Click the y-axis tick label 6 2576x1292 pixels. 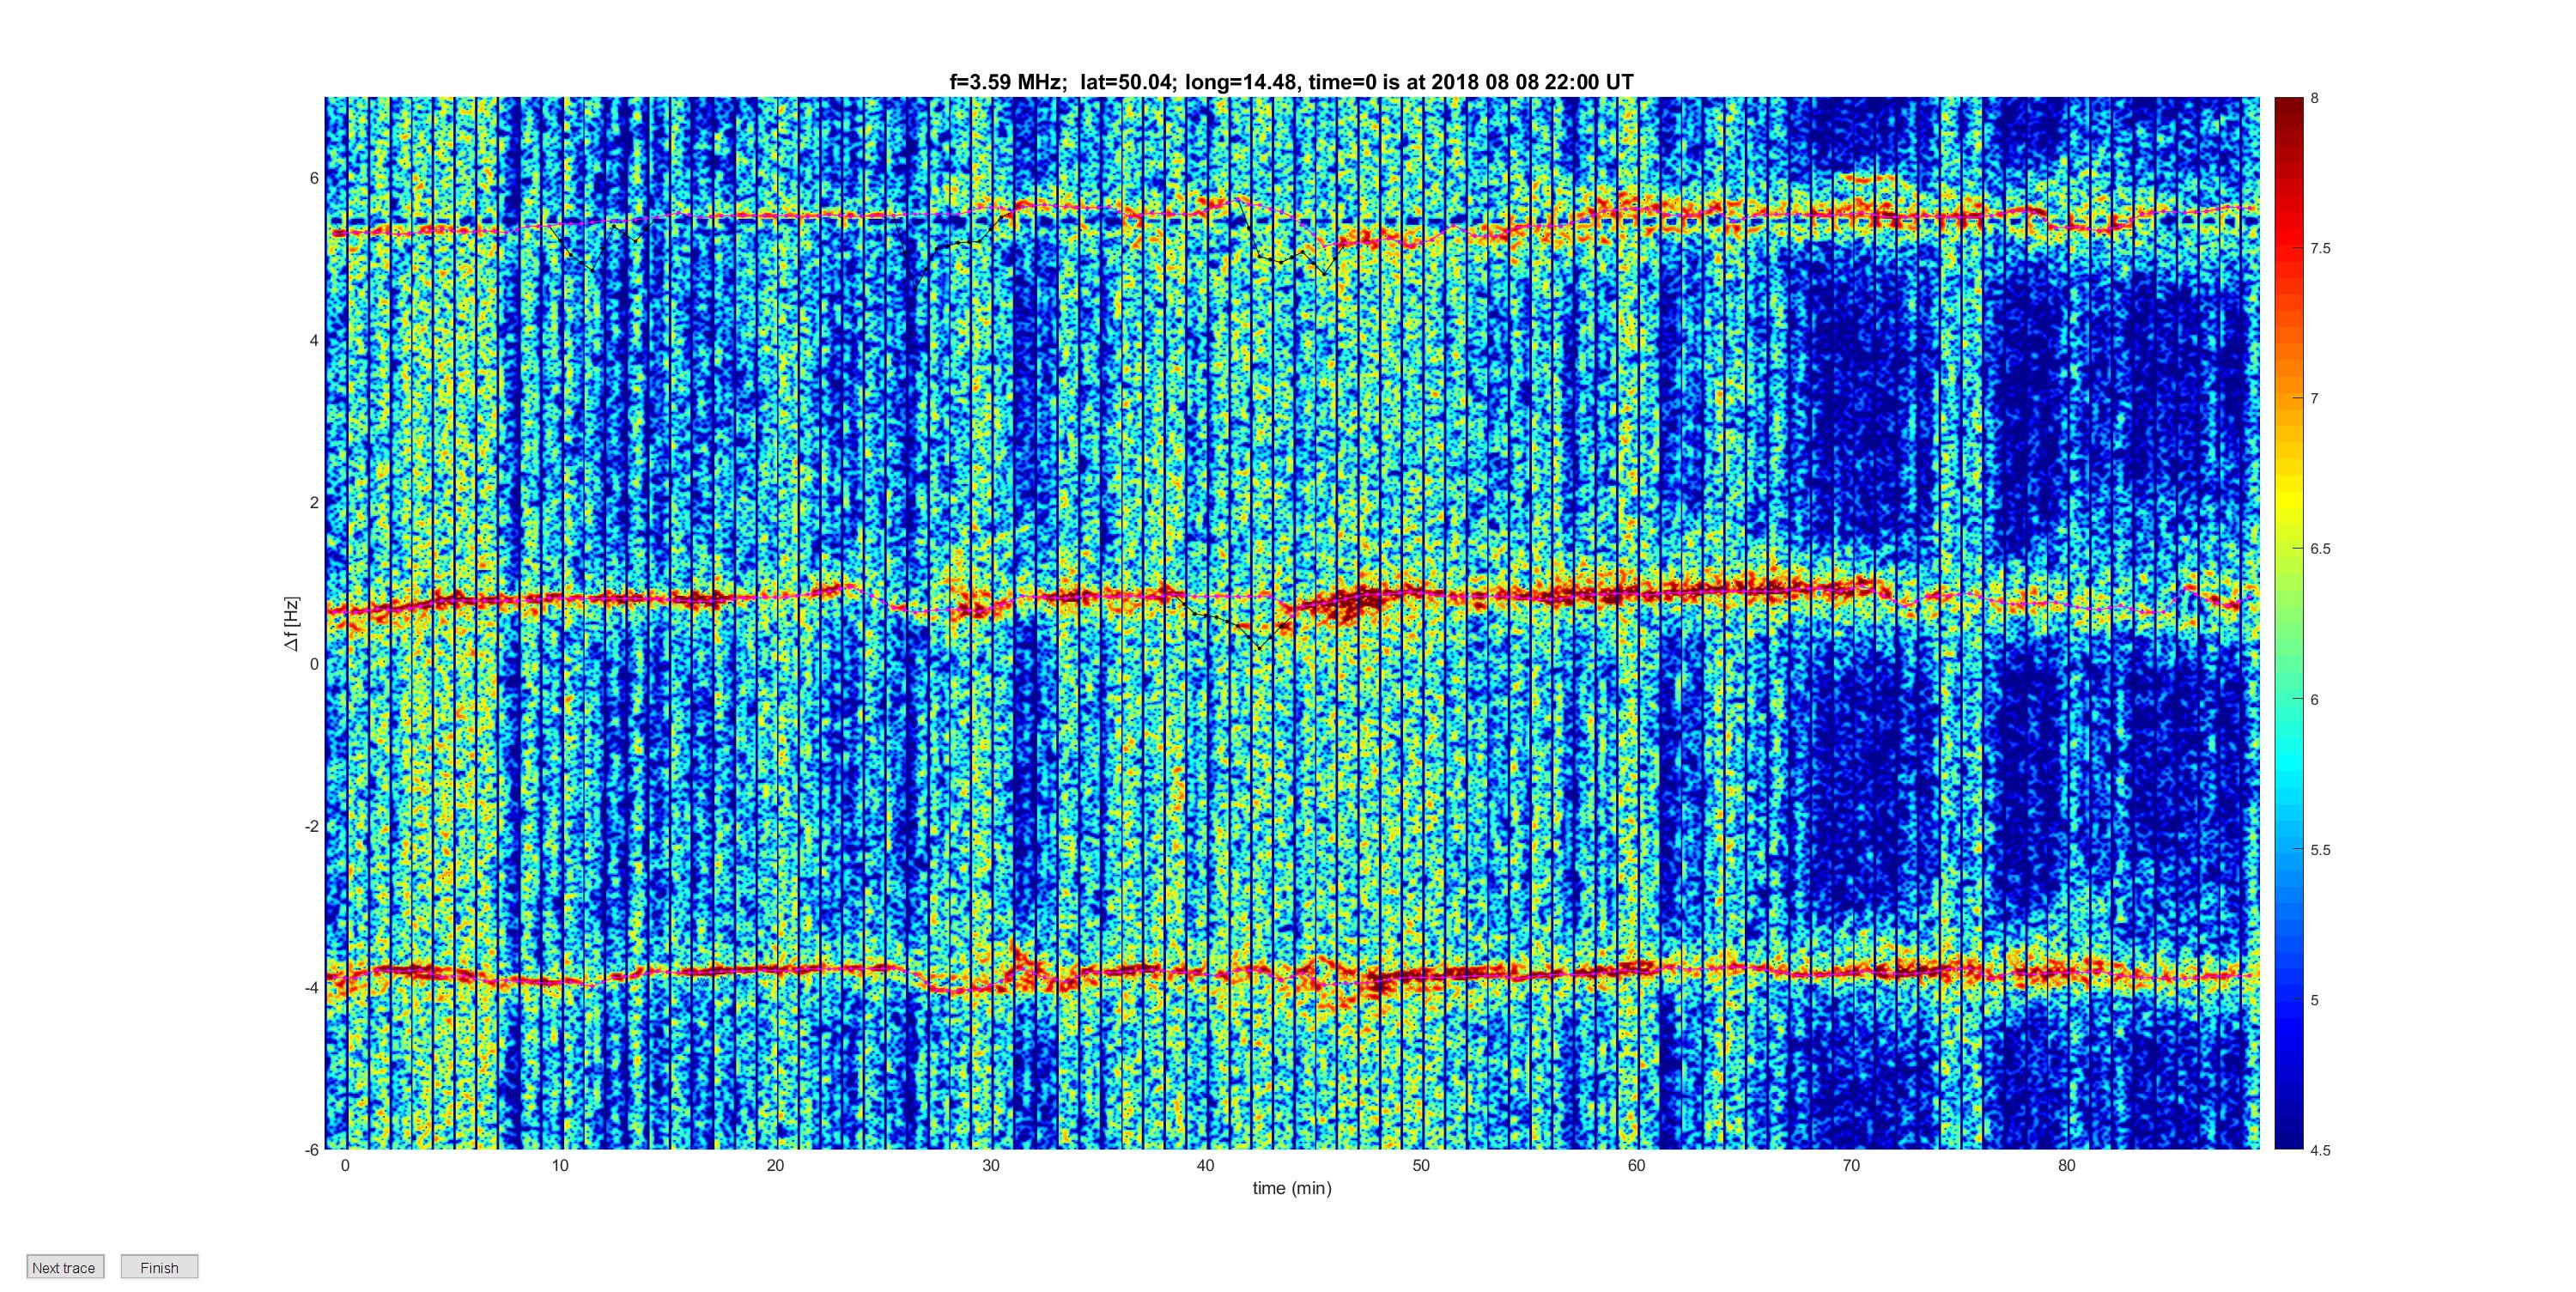click(x=314, y=178)
